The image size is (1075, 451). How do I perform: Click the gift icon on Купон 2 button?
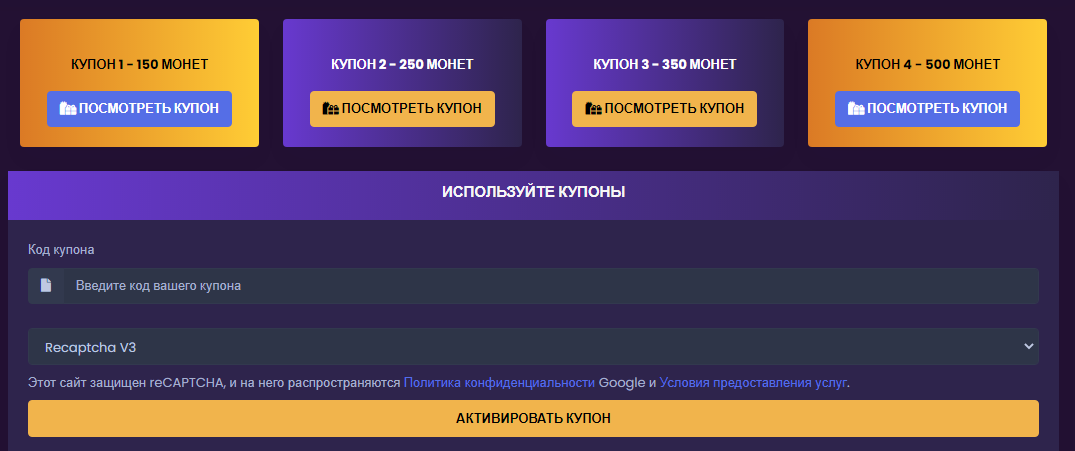tap(330, 109)
